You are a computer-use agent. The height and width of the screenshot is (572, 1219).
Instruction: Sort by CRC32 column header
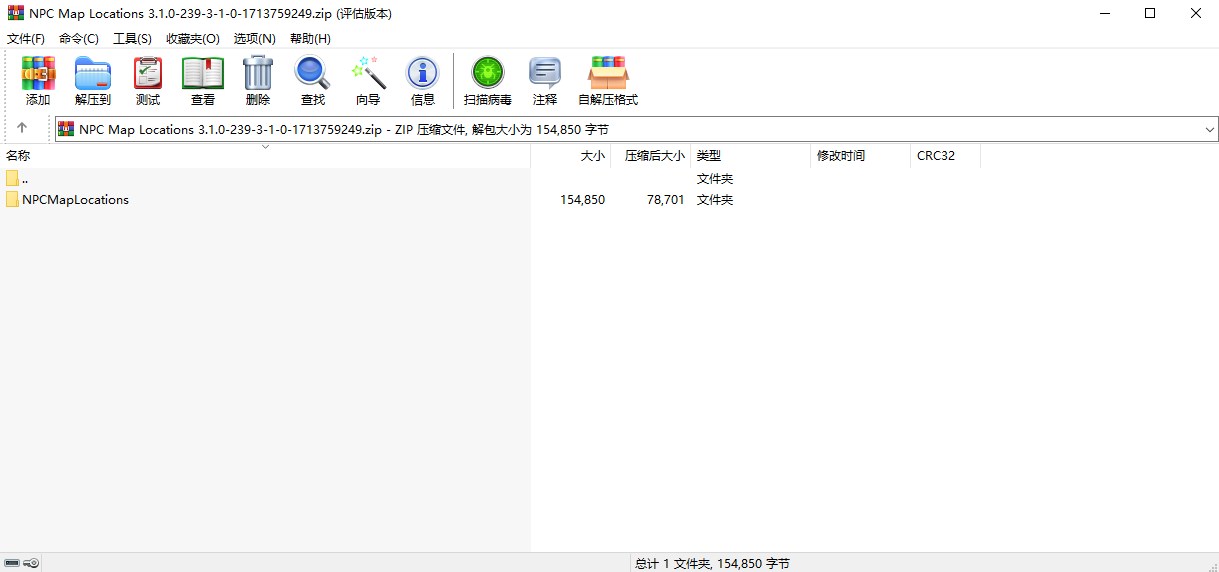pos(945,156)
